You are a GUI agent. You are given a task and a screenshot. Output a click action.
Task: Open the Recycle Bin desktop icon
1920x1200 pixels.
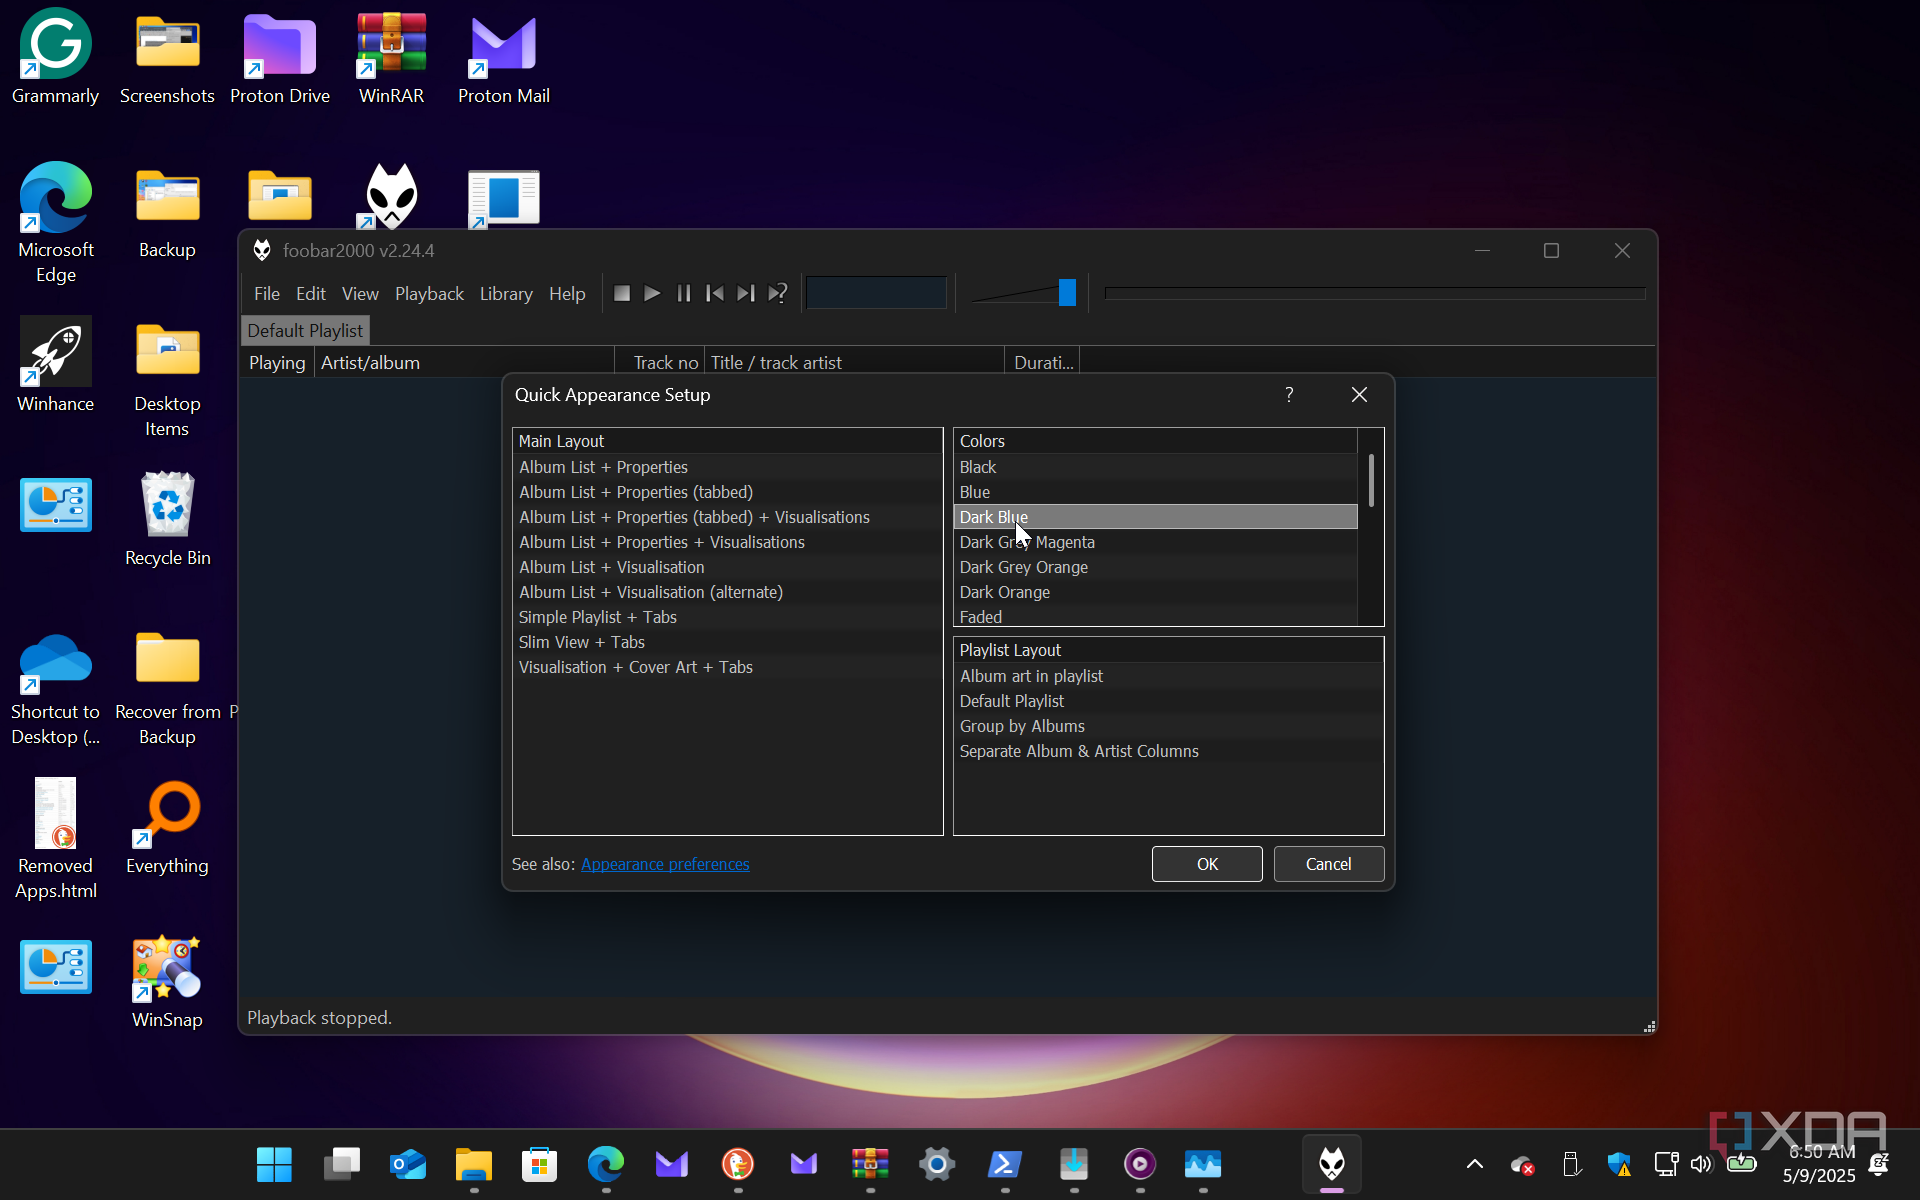click(168, 520)
